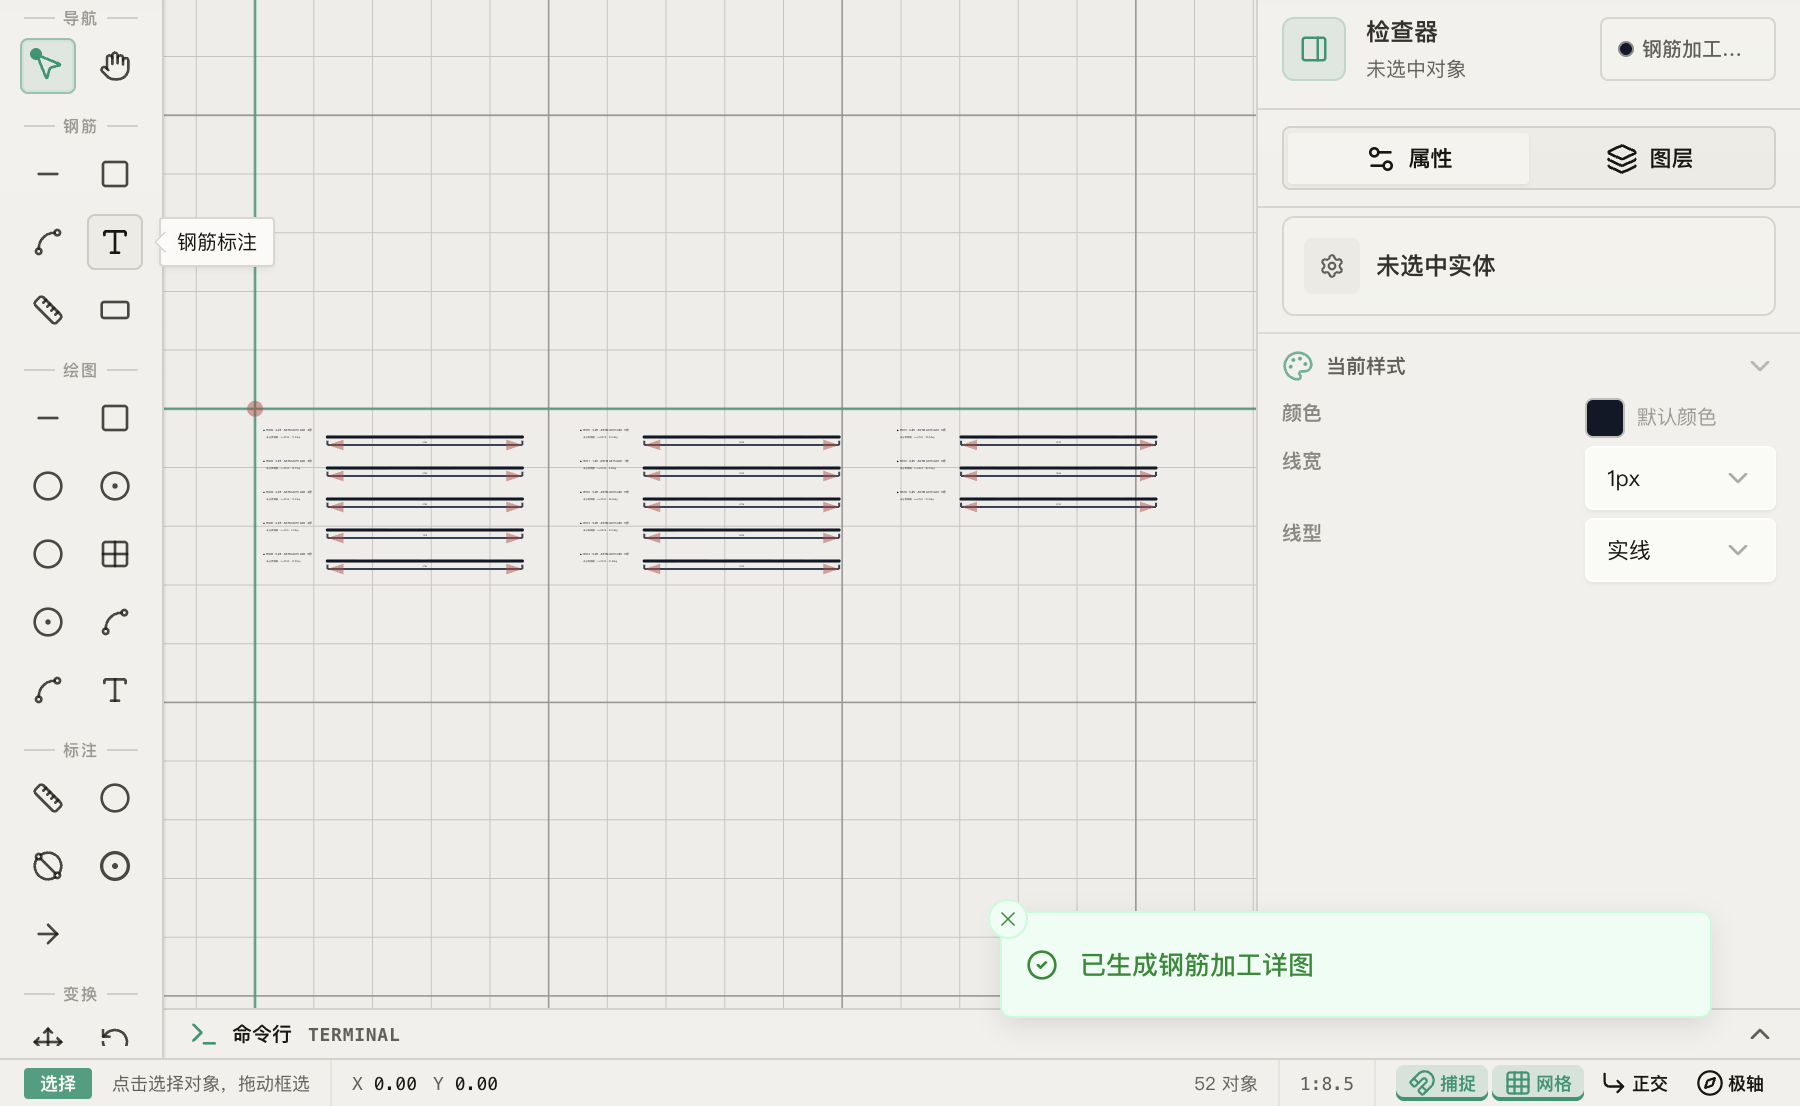
Task: Choose the text T tool in 绘图 section
Action: coord(115,690)
